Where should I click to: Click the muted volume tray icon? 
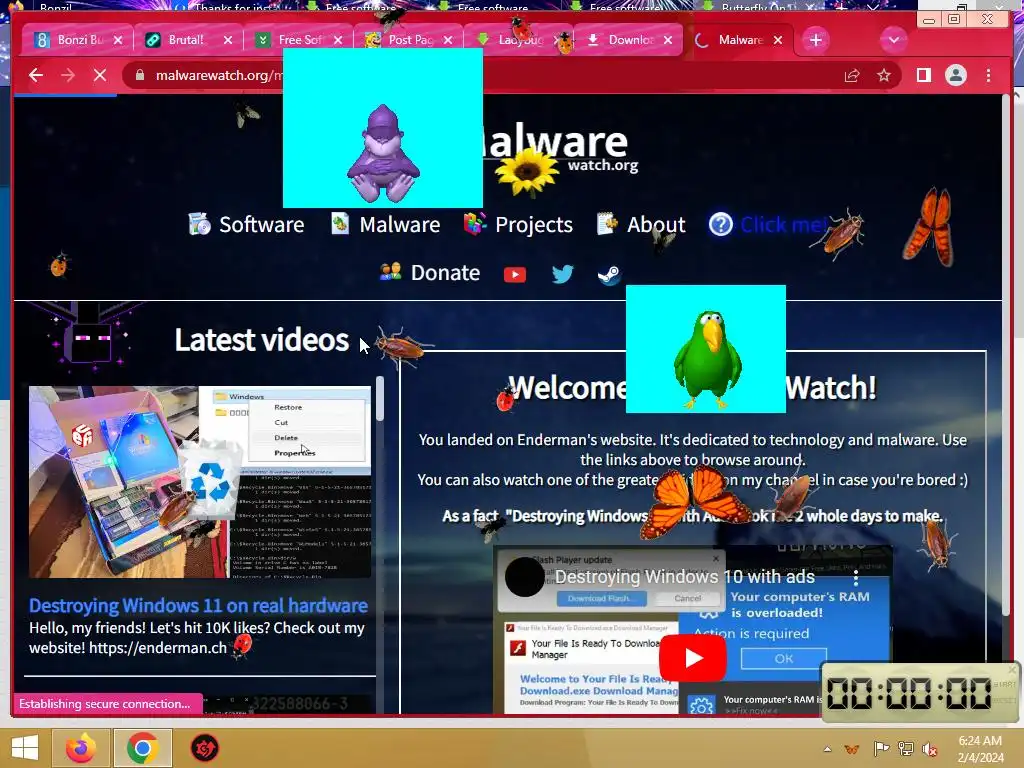tap(929, 749)
